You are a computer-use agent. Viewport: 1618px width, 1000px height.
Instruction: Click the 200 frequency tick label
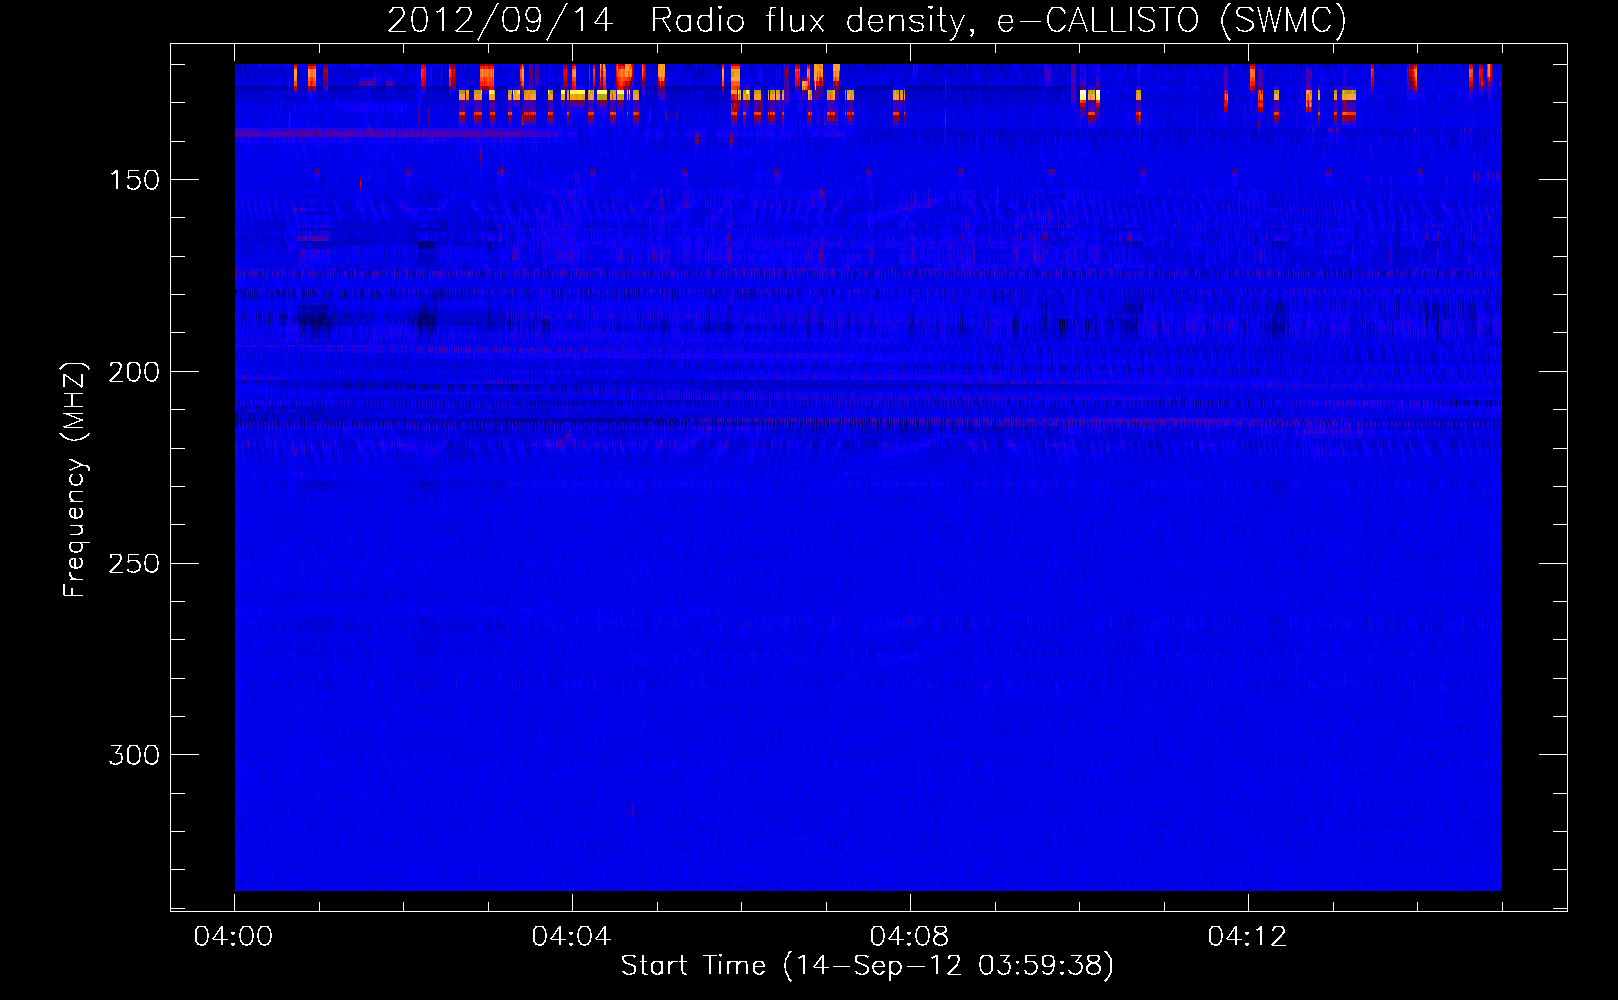pos(134,372)
